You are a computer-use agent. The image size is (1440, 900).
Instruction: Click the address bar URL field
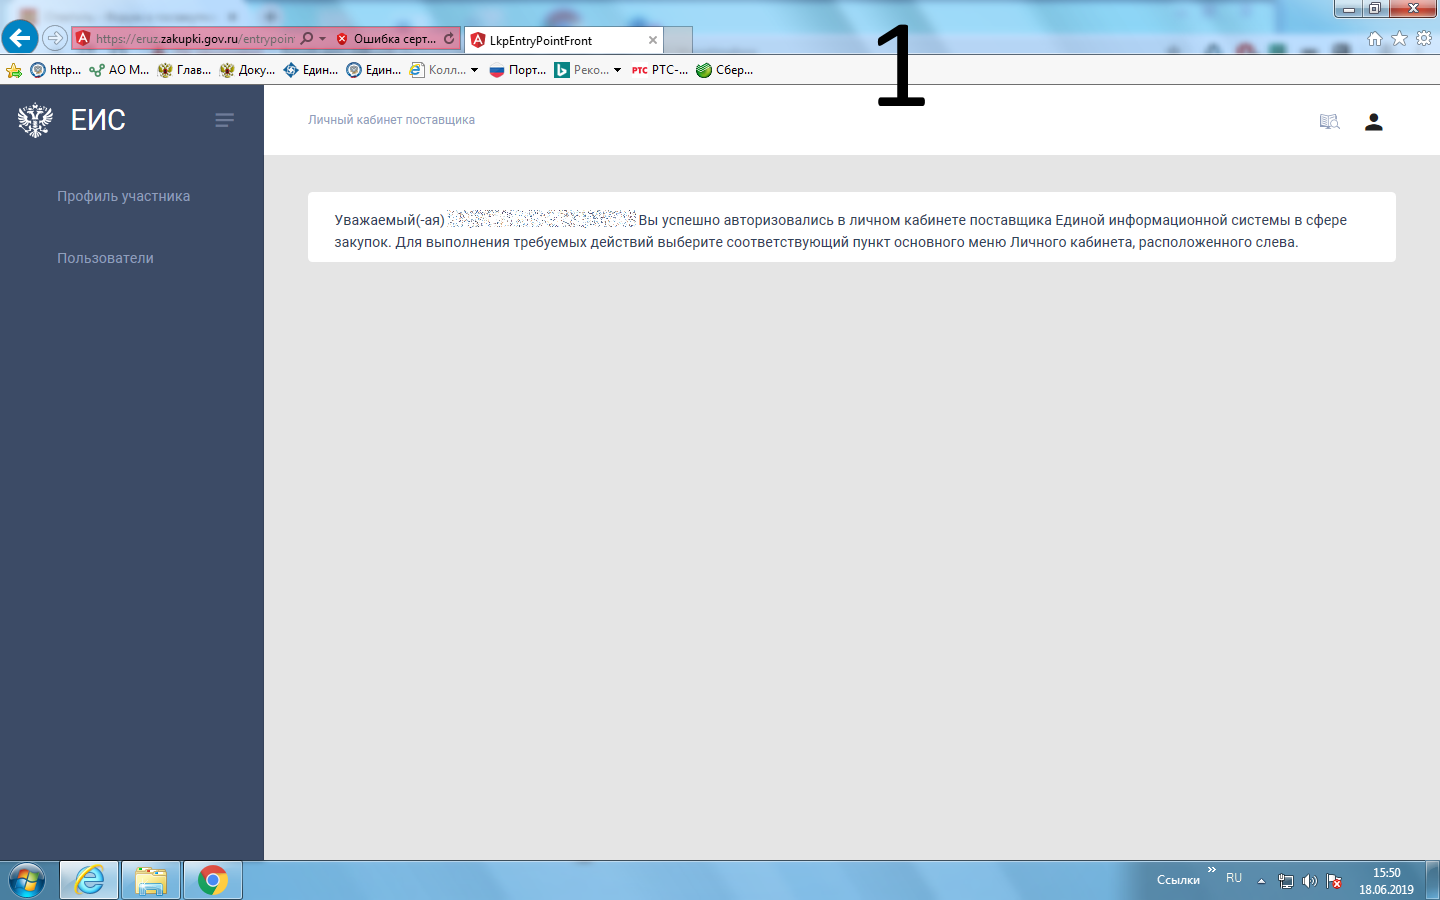(x=195, y=39)
